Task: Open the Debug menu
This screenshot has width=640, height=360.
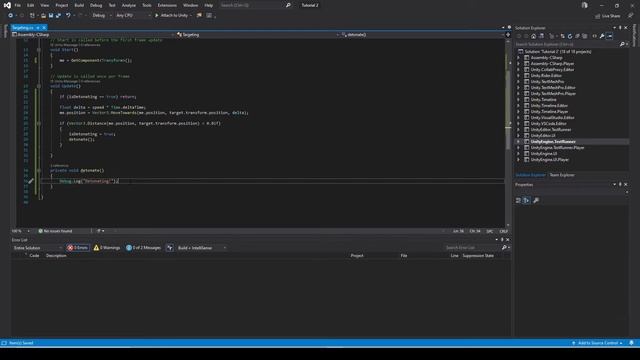Action: point(96,5)
